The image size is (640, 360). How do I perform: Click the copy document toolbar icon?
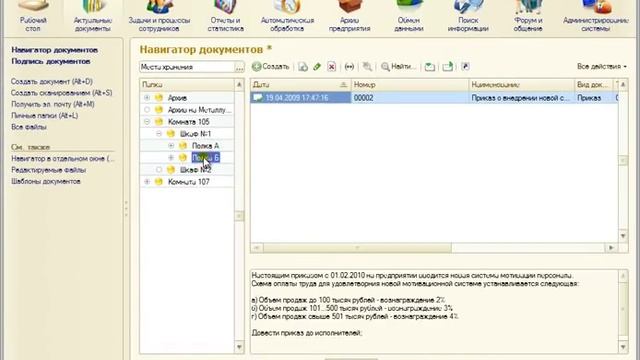(303, 67)
